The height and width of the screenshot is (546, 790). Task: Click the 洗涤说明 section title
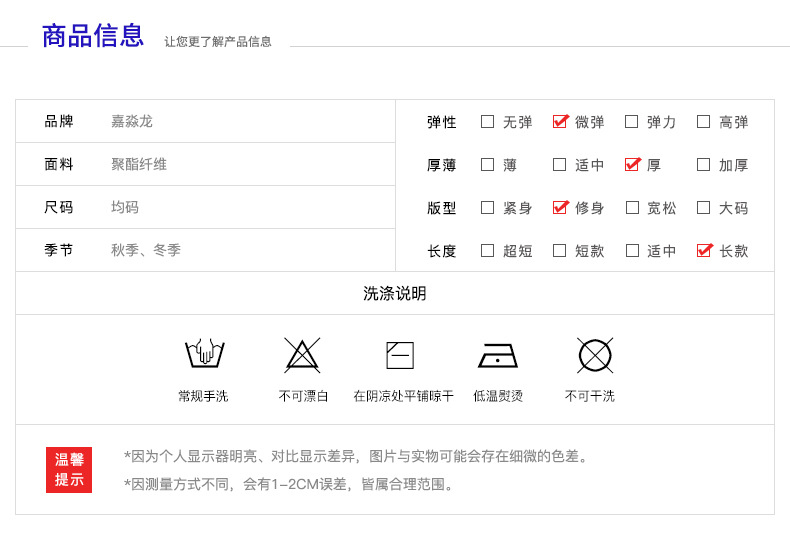pos(395,293)
